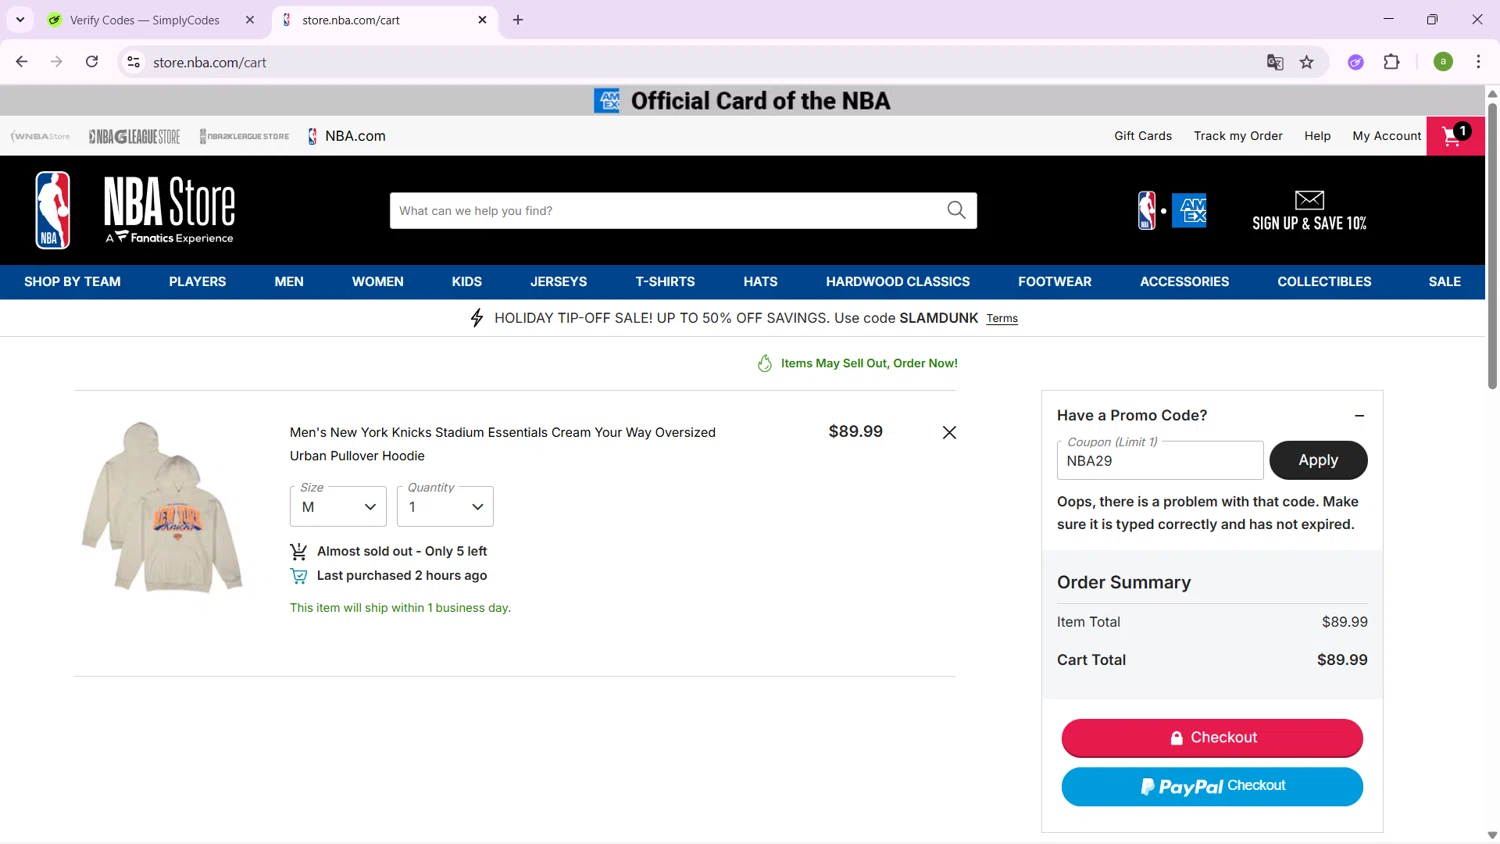Viewport: 1500px width, 844px height.
Task: Click the translate page icon
Action: coord(1275,62)
